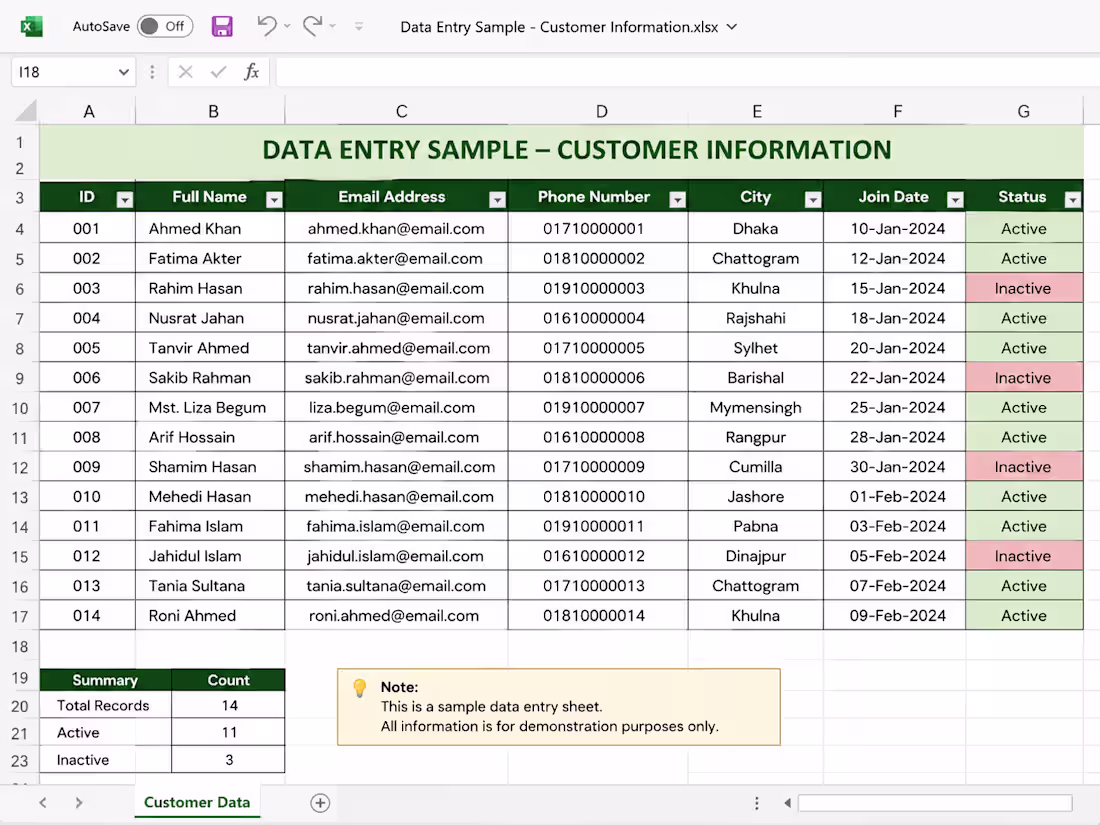Click the next sheet arrow
Viewport: 1100px width, 825px height.
coord(79,803)
